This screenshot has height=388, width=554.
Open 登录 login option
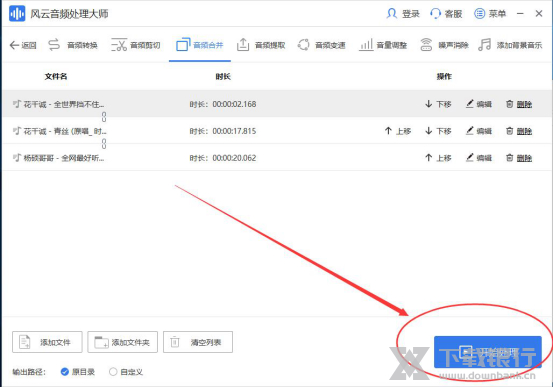pos(403,14)
